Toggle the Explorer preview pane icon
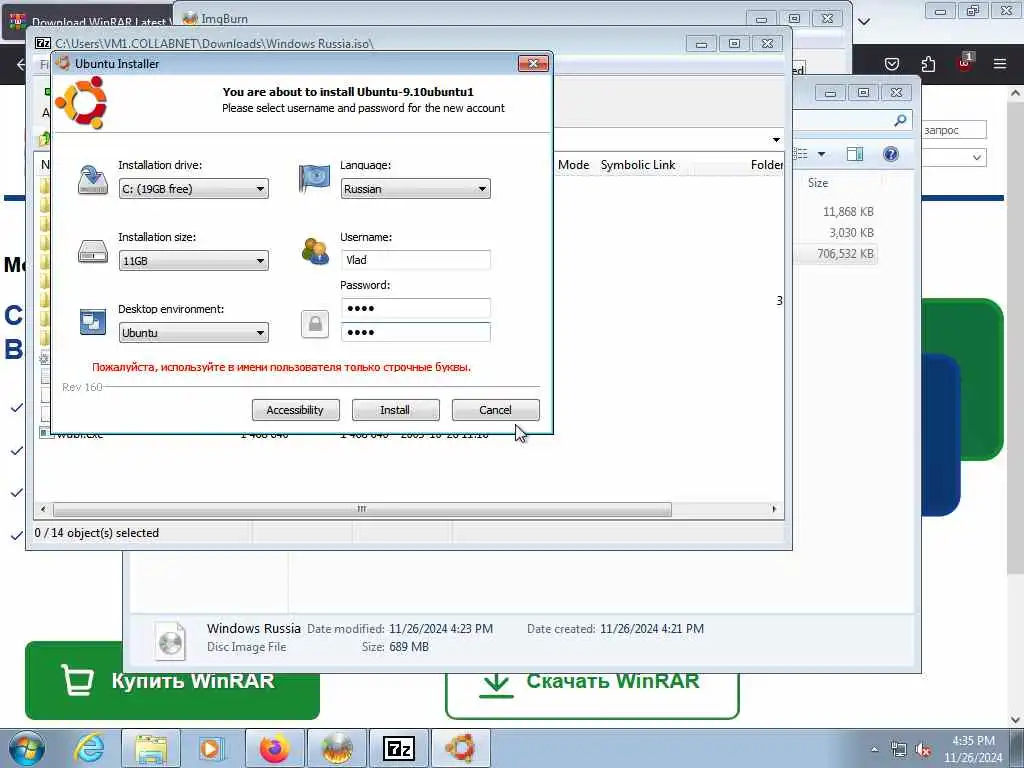 point(855,154)
